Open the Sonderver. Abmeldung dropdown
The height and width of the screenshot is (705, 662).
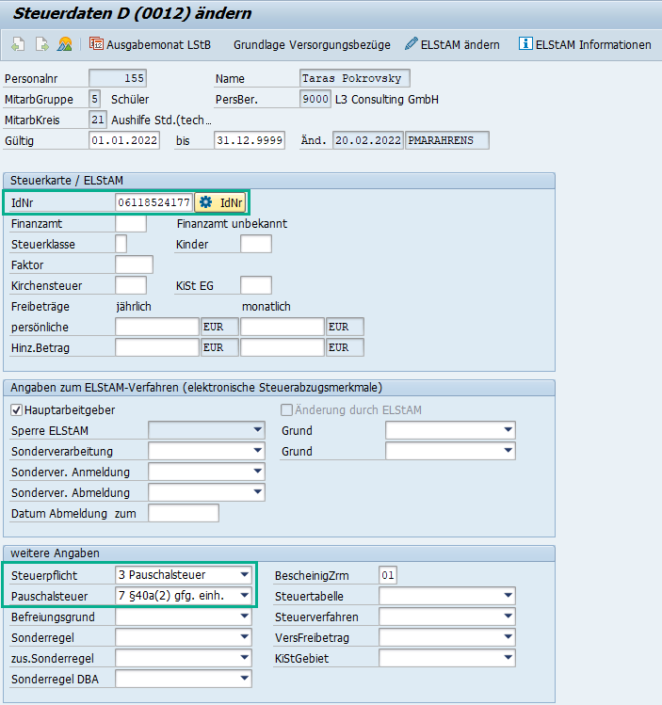click(x=206, y=492)
